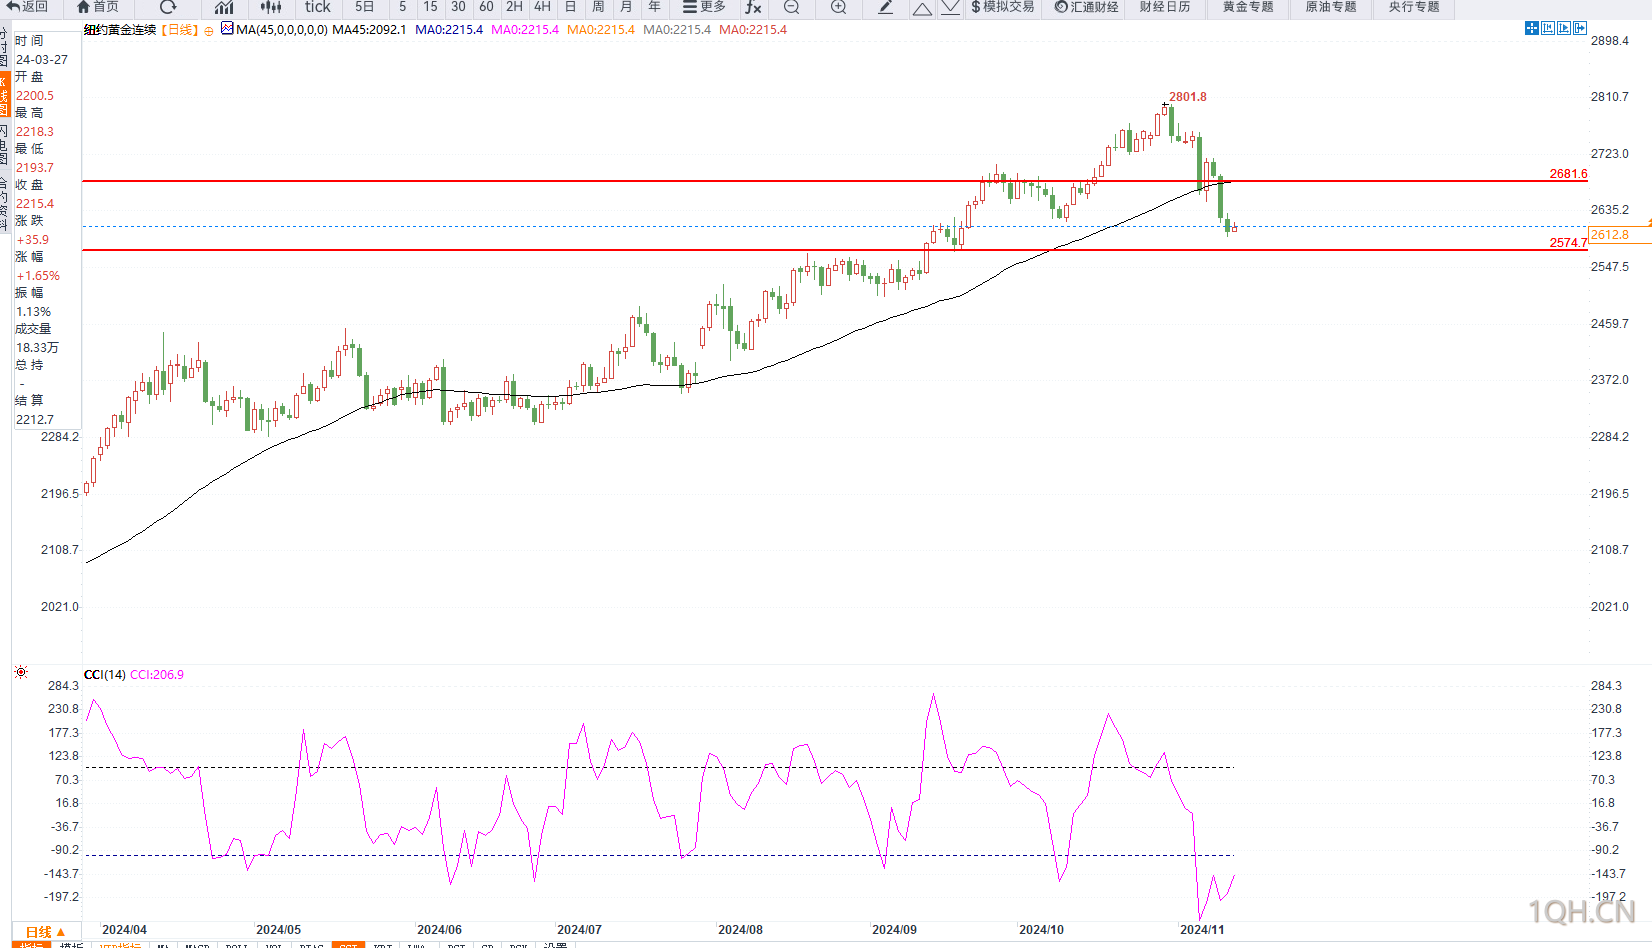Select the 周 weekly timeframe
This screenshot has width=1652, height=948.
click(x=598, y=7)
